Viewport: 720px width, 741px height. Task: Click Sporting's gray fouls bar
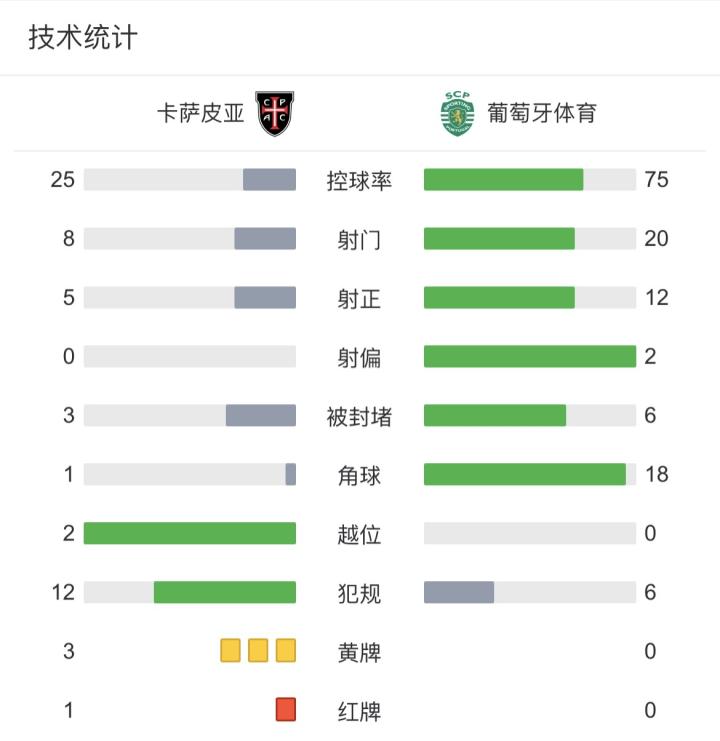pyautogui.click(x=459, y=592)
